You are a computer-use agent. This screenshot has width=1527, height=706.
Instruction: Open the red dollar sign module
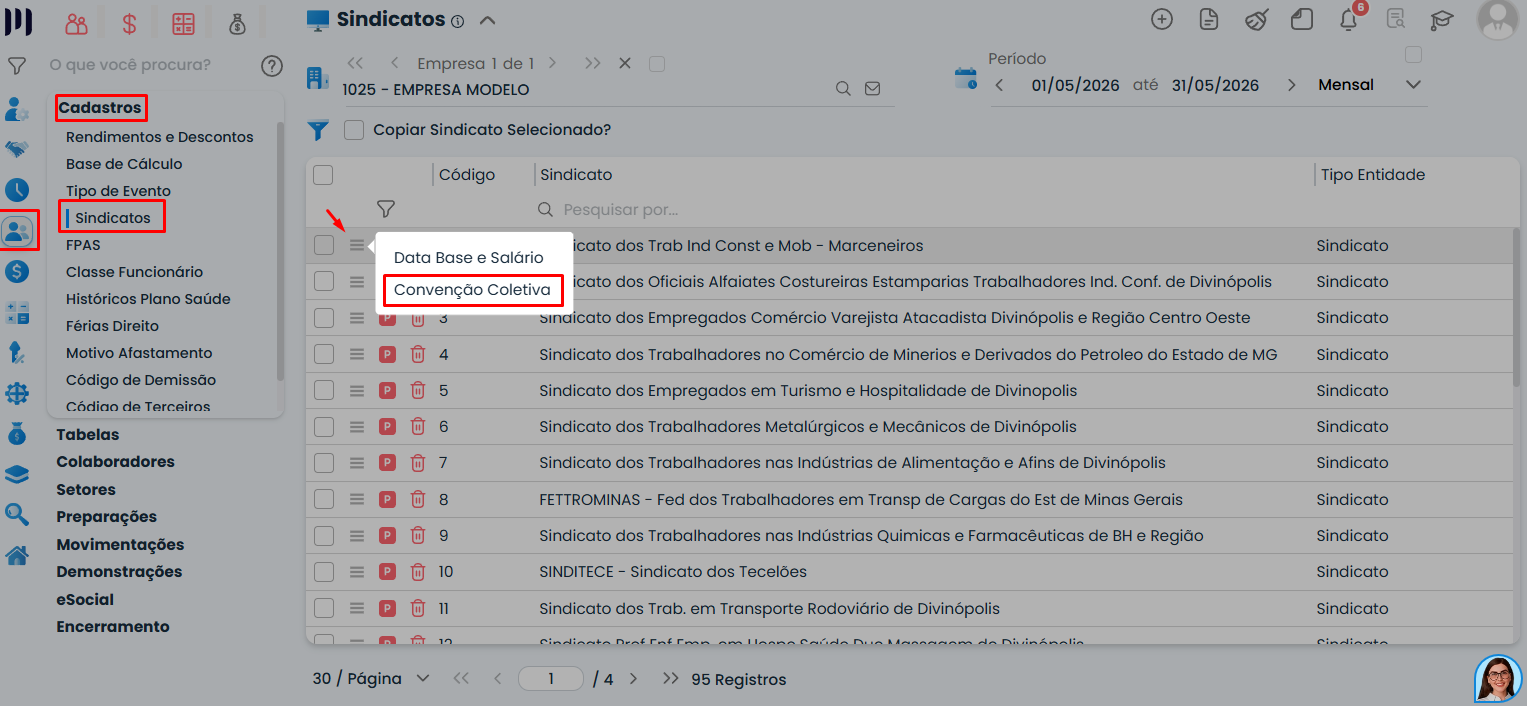coord(129,22)
